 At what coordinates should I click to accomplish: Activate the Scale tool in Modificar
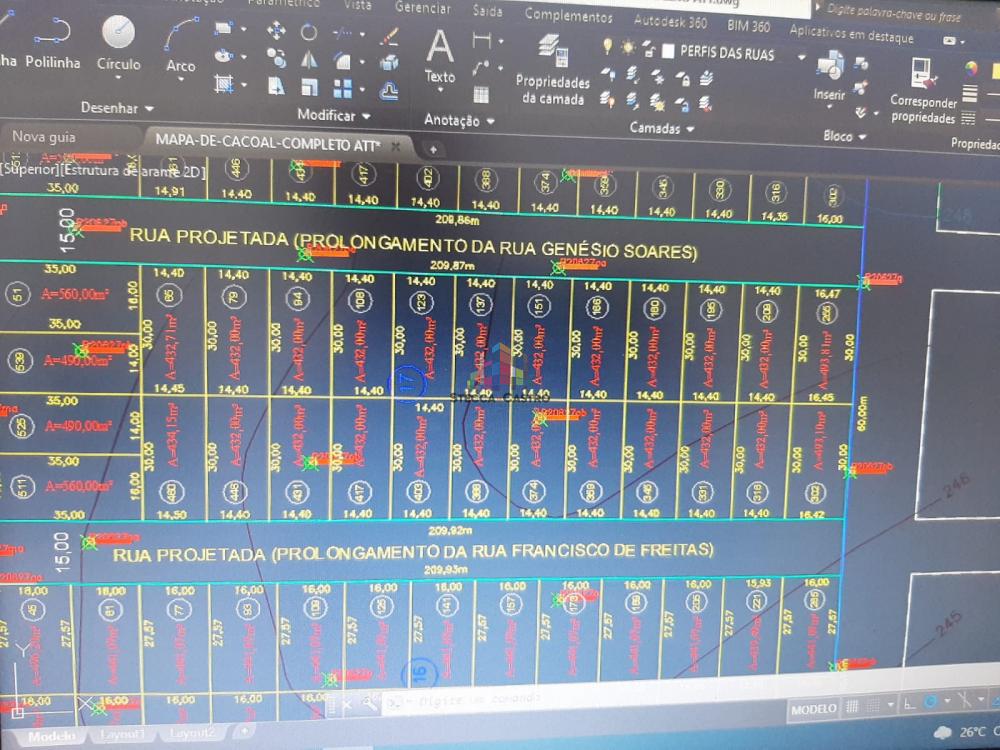coord(309,87)
